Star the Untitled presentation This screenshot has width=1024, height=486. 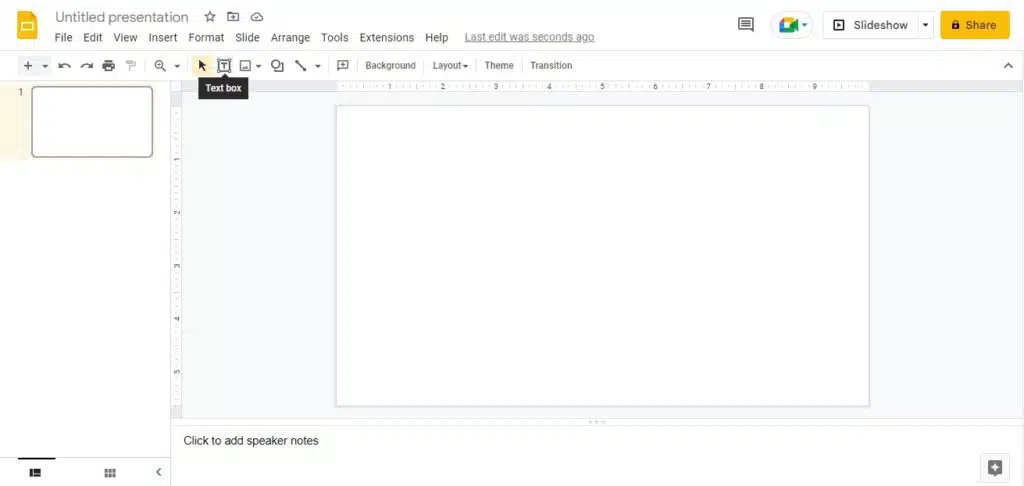coord(209,17)
